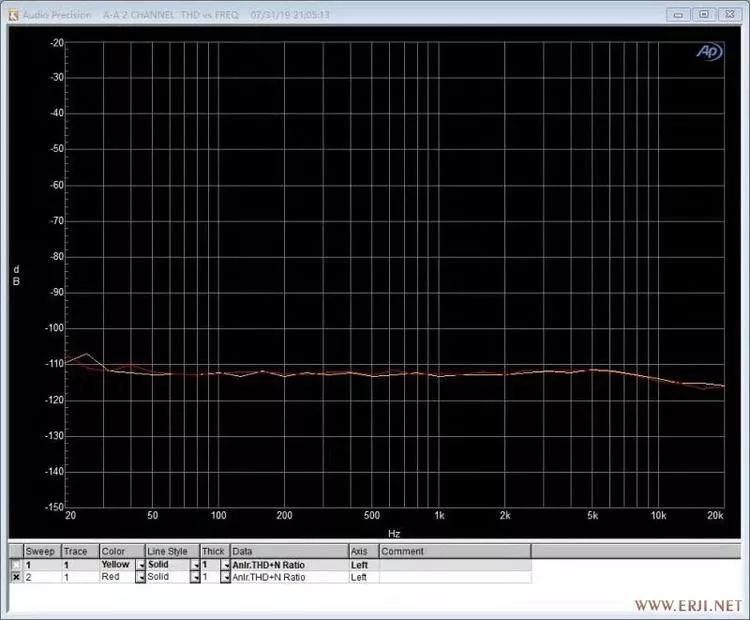This screenshot has height=620, width=750.
Task: Click the Comment column header
Action: tap(455, 552)
